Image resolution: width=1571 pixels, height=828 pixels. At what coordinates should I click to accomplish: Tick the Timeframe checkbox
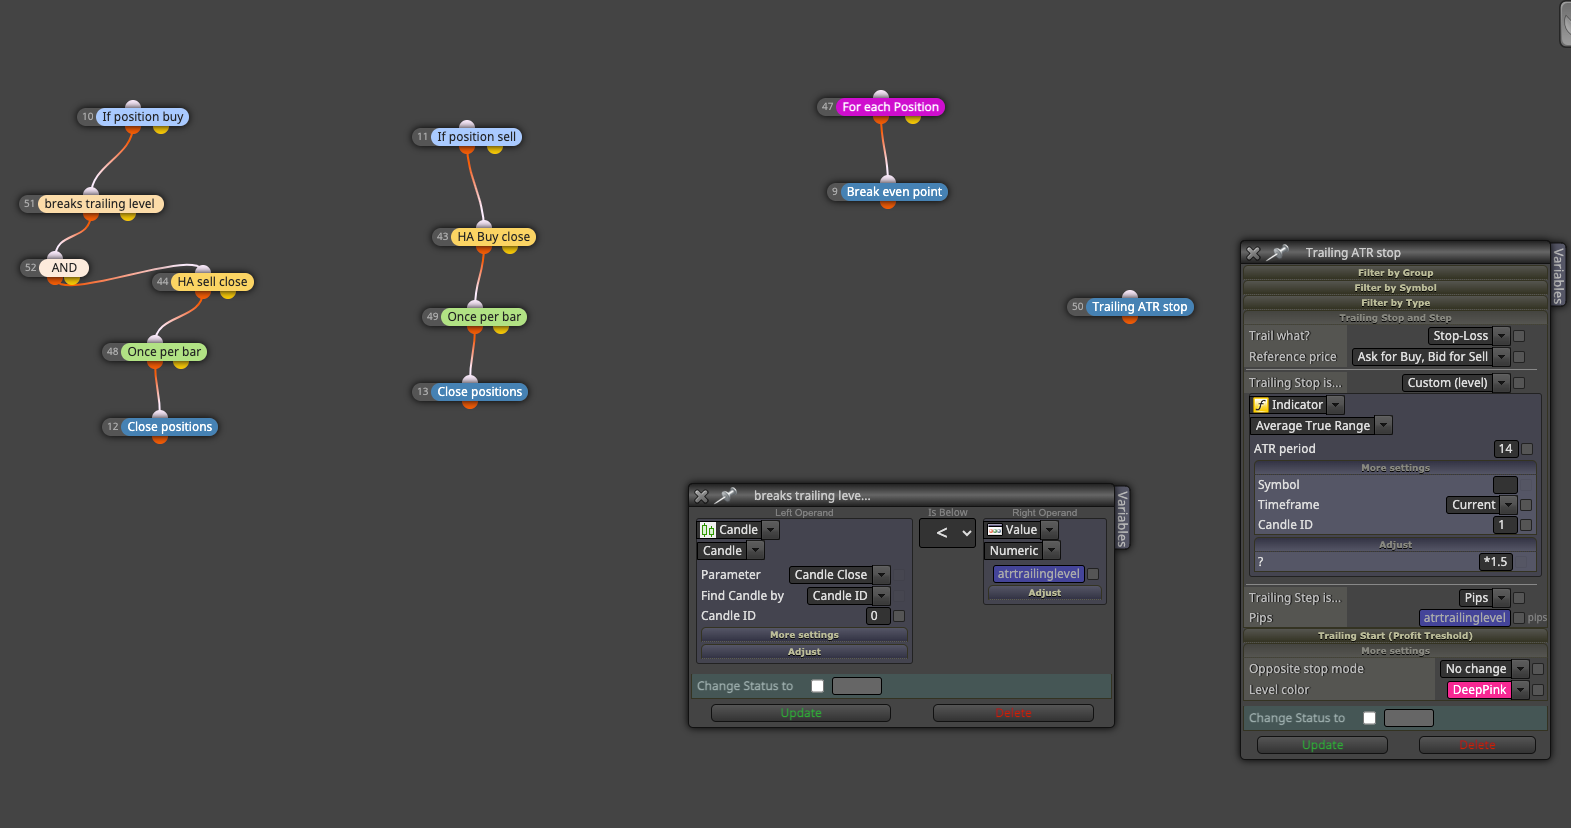pos(1526,505)
